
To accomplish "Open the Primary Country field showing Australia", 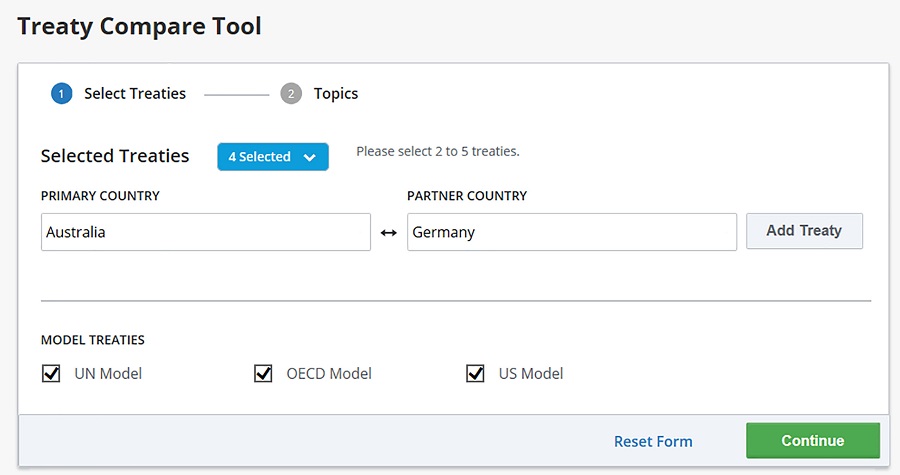I will pos(205,232).
